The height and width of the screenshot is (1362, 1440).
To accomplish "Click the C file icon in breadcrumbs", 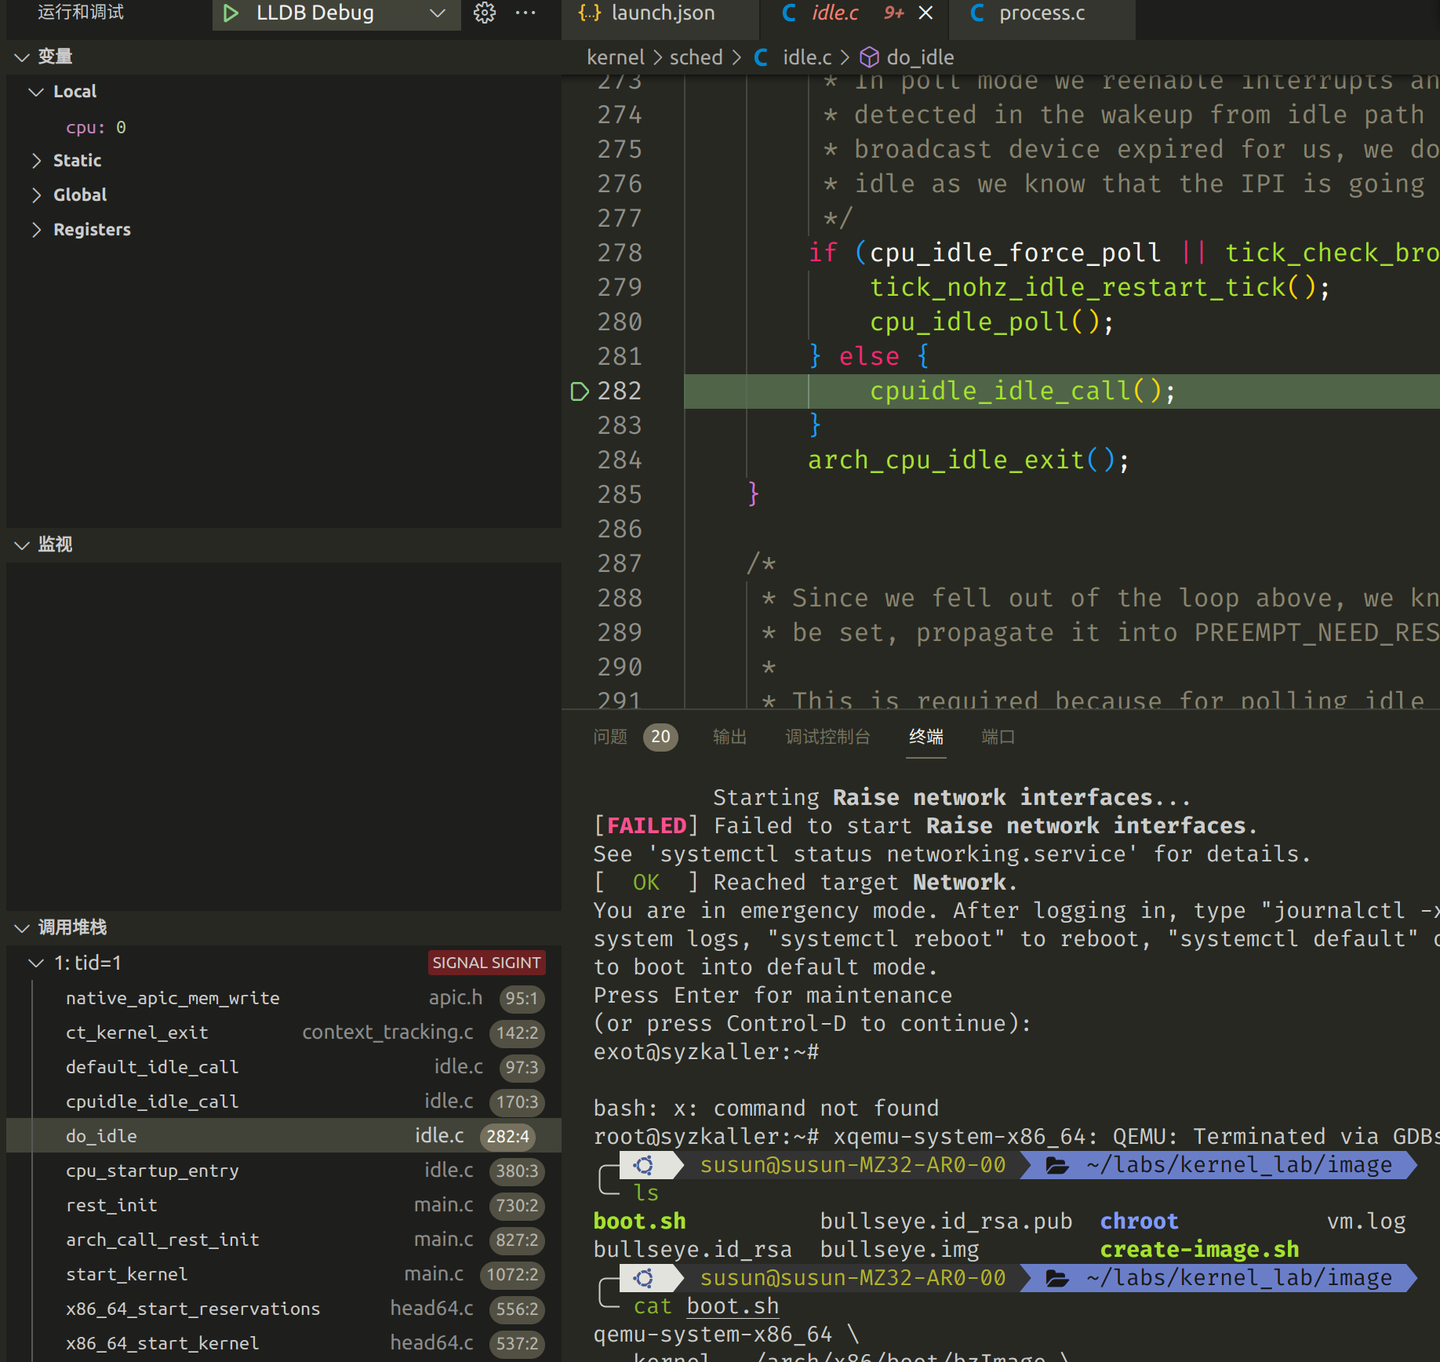I will [x=761, y=57].
